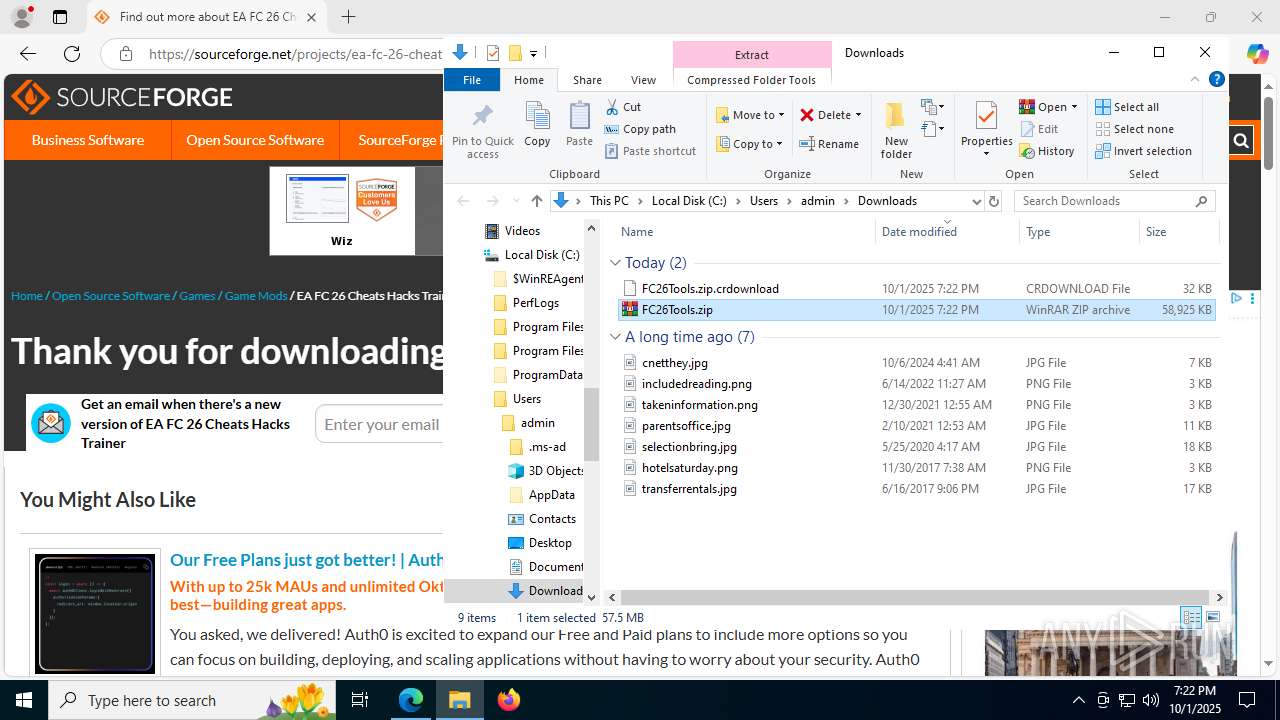Switch to details view button

(1191, 617)
